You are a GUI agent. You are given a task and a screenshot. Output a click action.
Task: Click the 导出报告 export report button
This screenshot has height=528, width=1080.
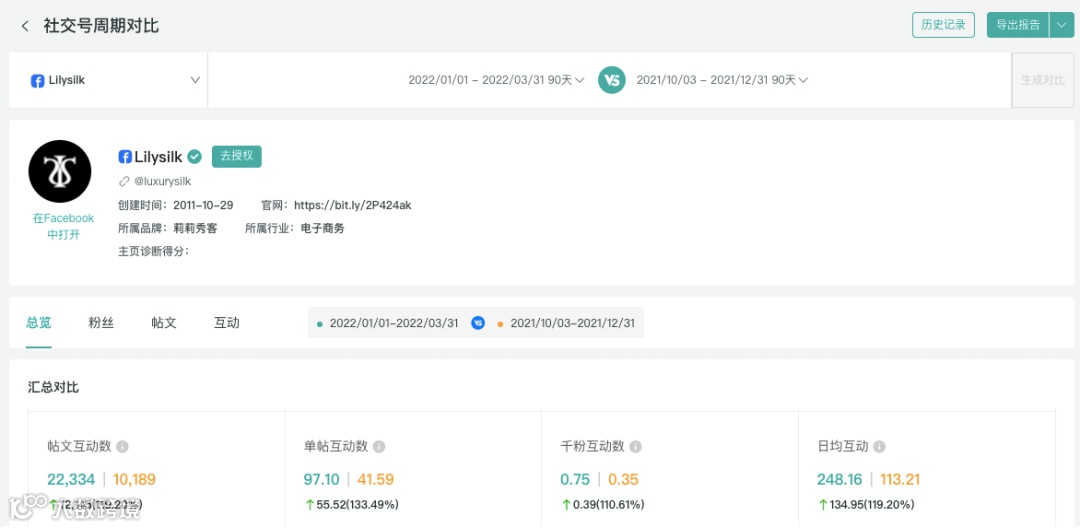(x=1018, y=25)
